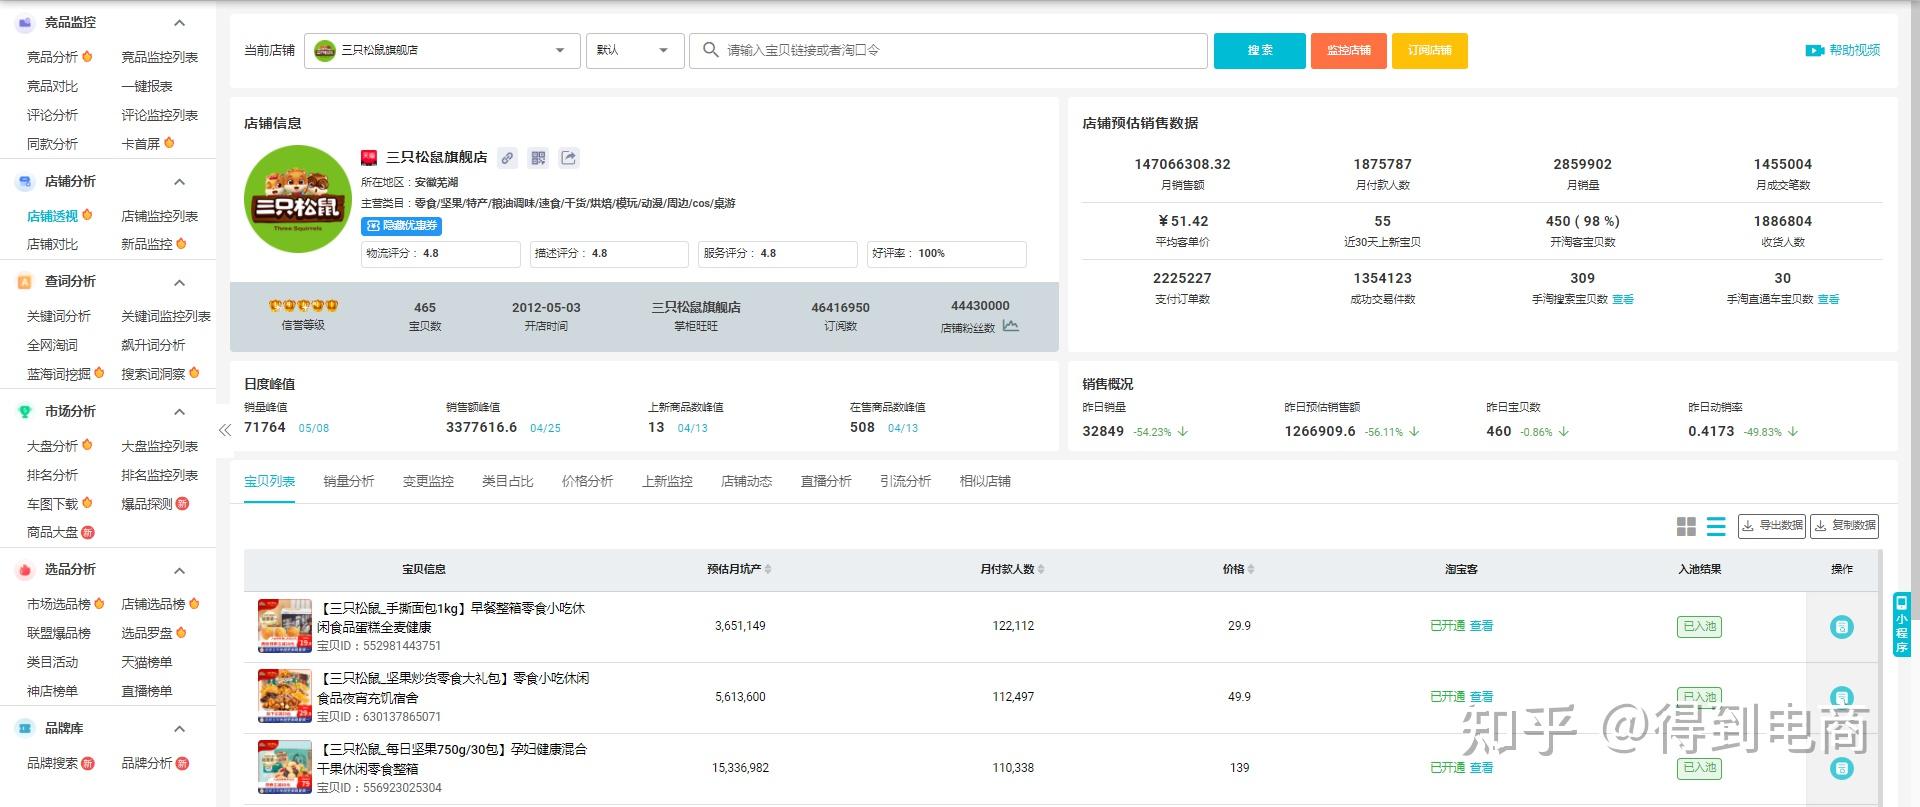This screenshot has height=807, width=1920.
Task: Open the 小程序 side panel
Action: pos(1901,624)
